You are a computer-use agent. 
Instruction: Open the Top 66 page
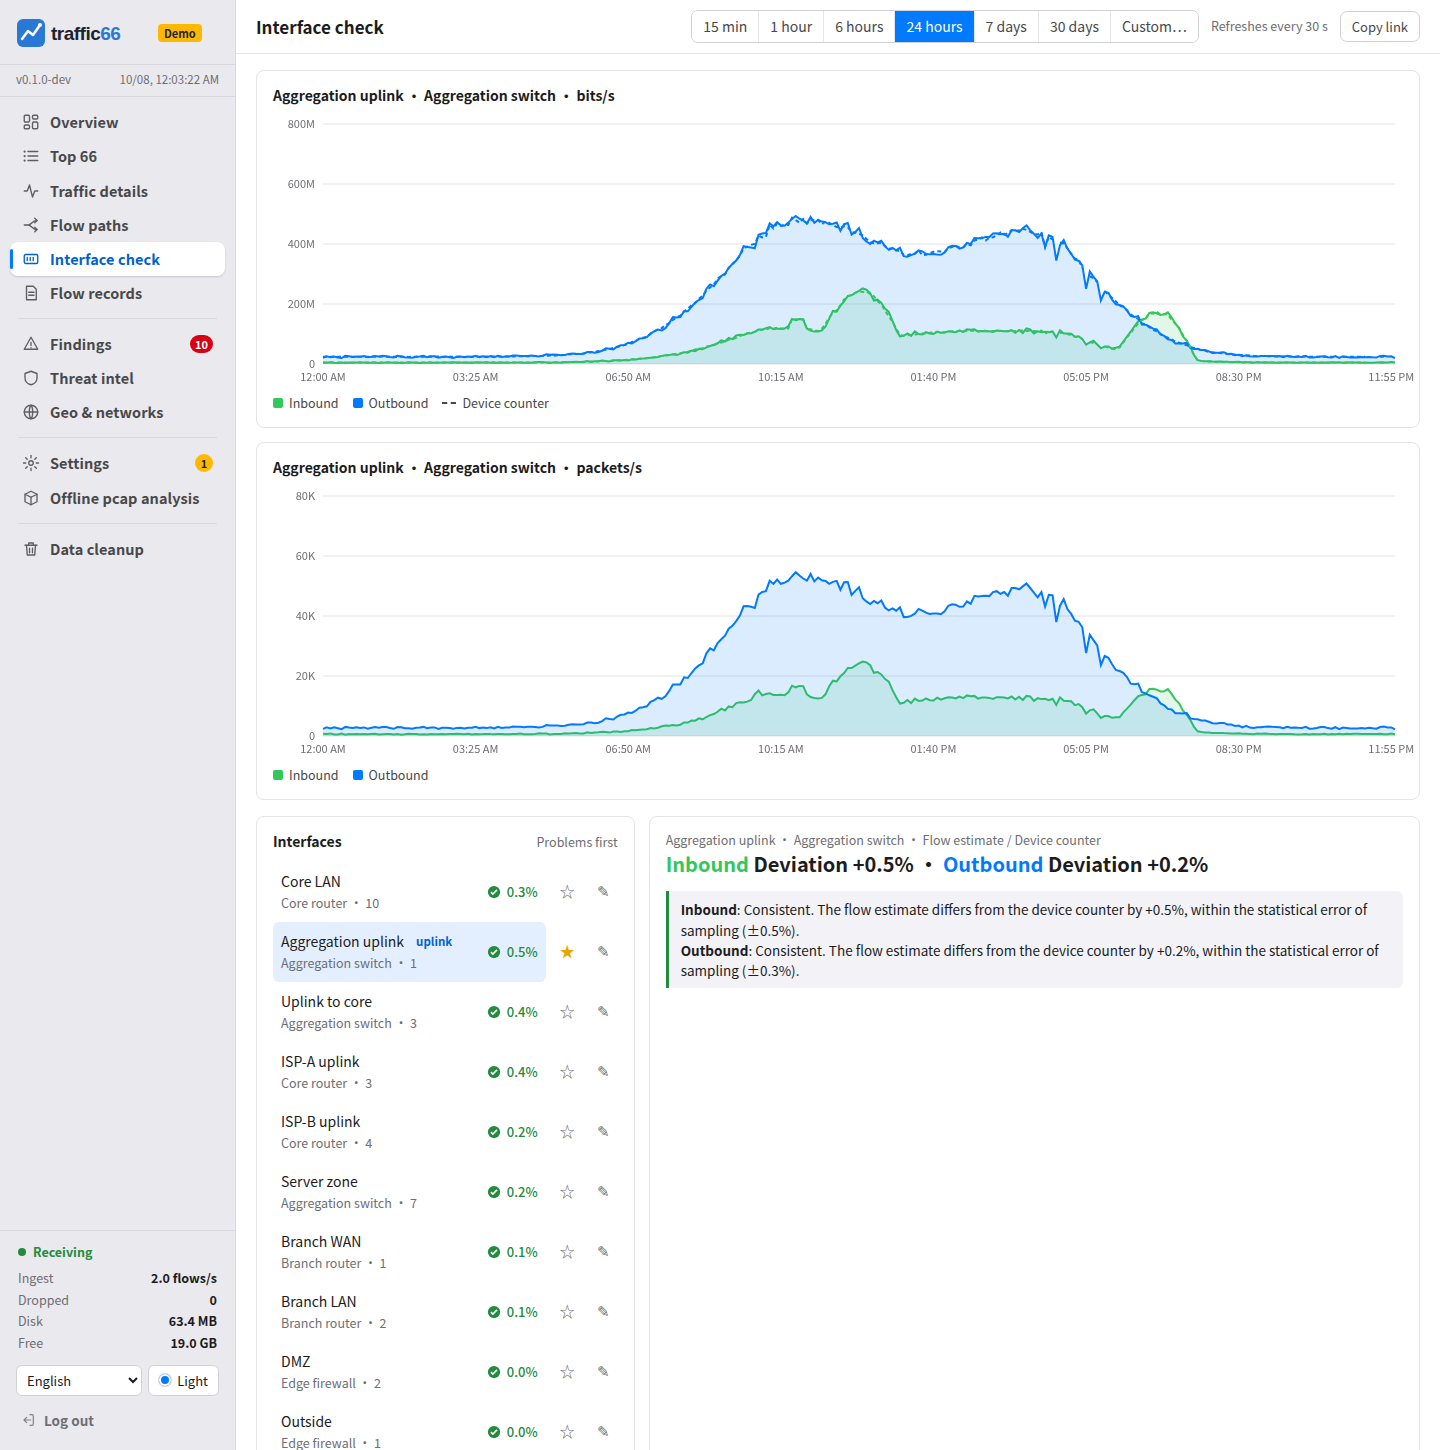point(118,156)
